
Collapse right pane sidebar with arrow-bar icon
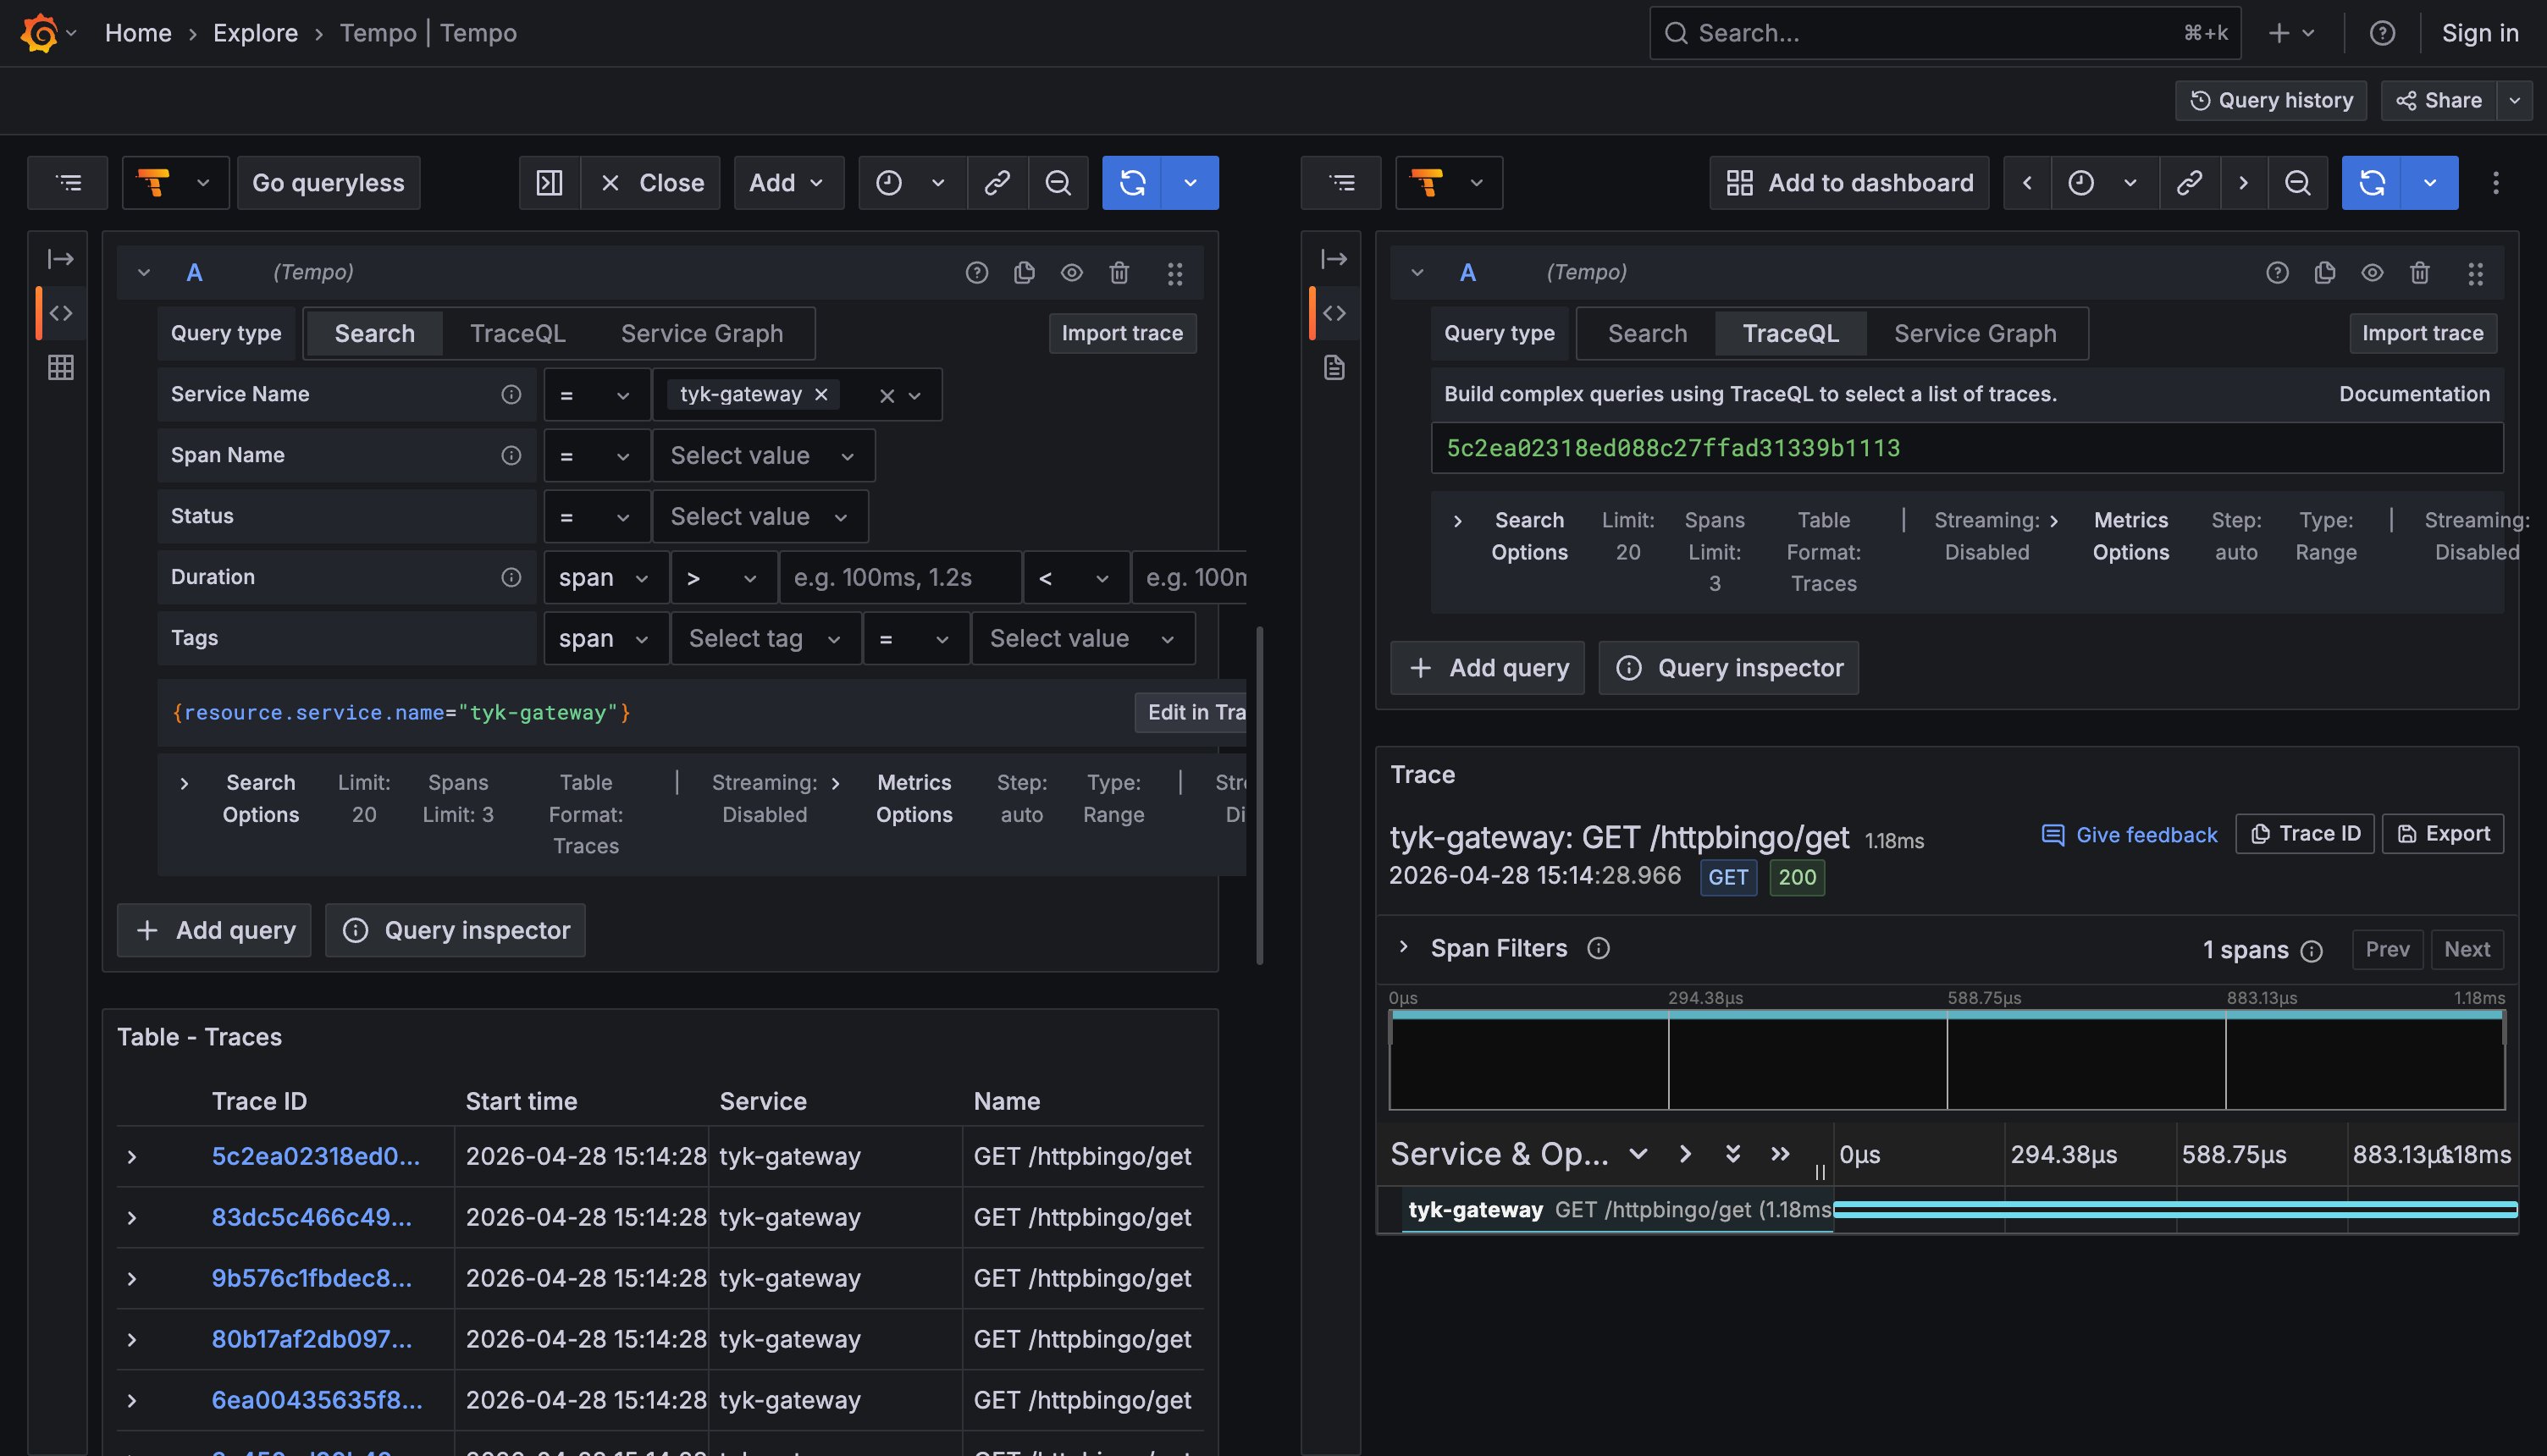pyautogui.click(x=1334, y=260)
